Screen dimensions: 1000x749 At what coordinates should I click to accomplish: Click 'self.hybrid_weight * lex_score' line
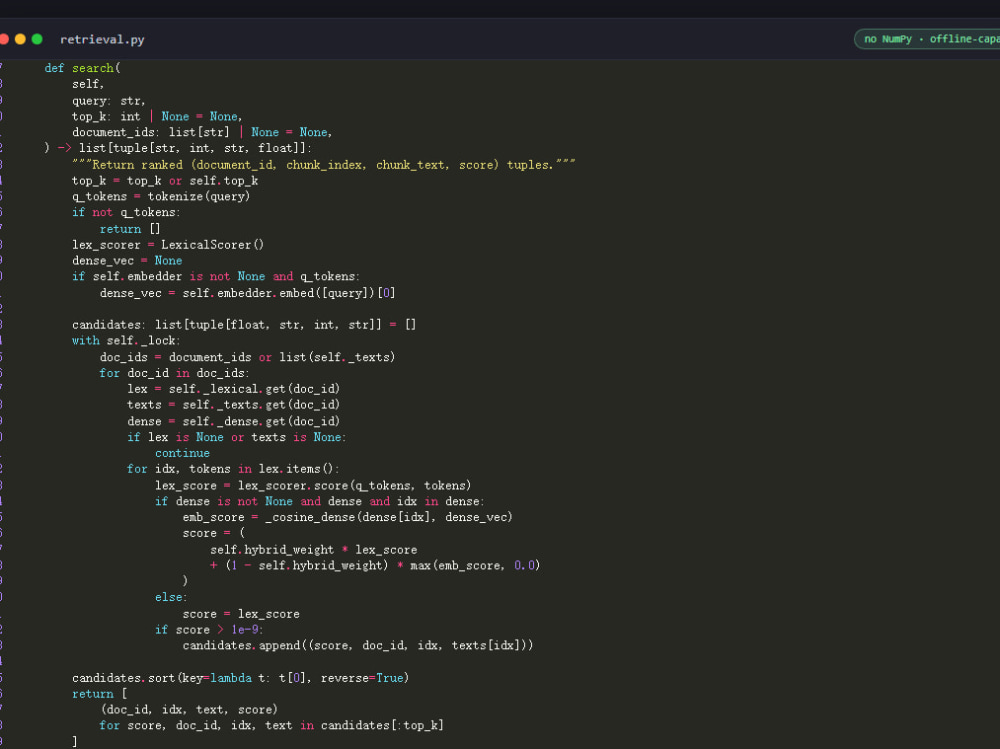click(x=314, y=550)
